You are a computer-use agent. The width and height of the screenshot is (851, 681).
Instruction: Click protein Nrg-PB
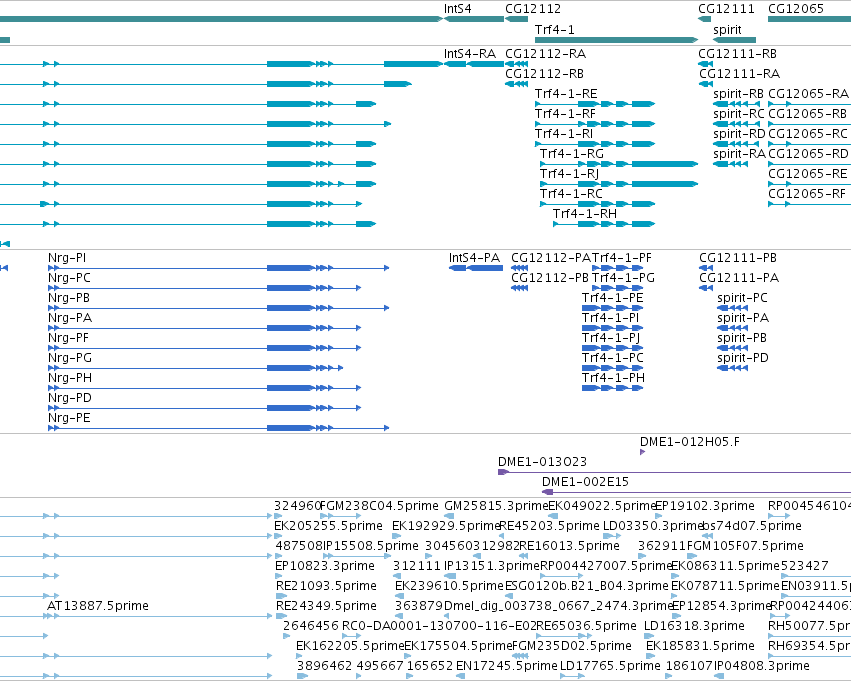pos(68,298)
